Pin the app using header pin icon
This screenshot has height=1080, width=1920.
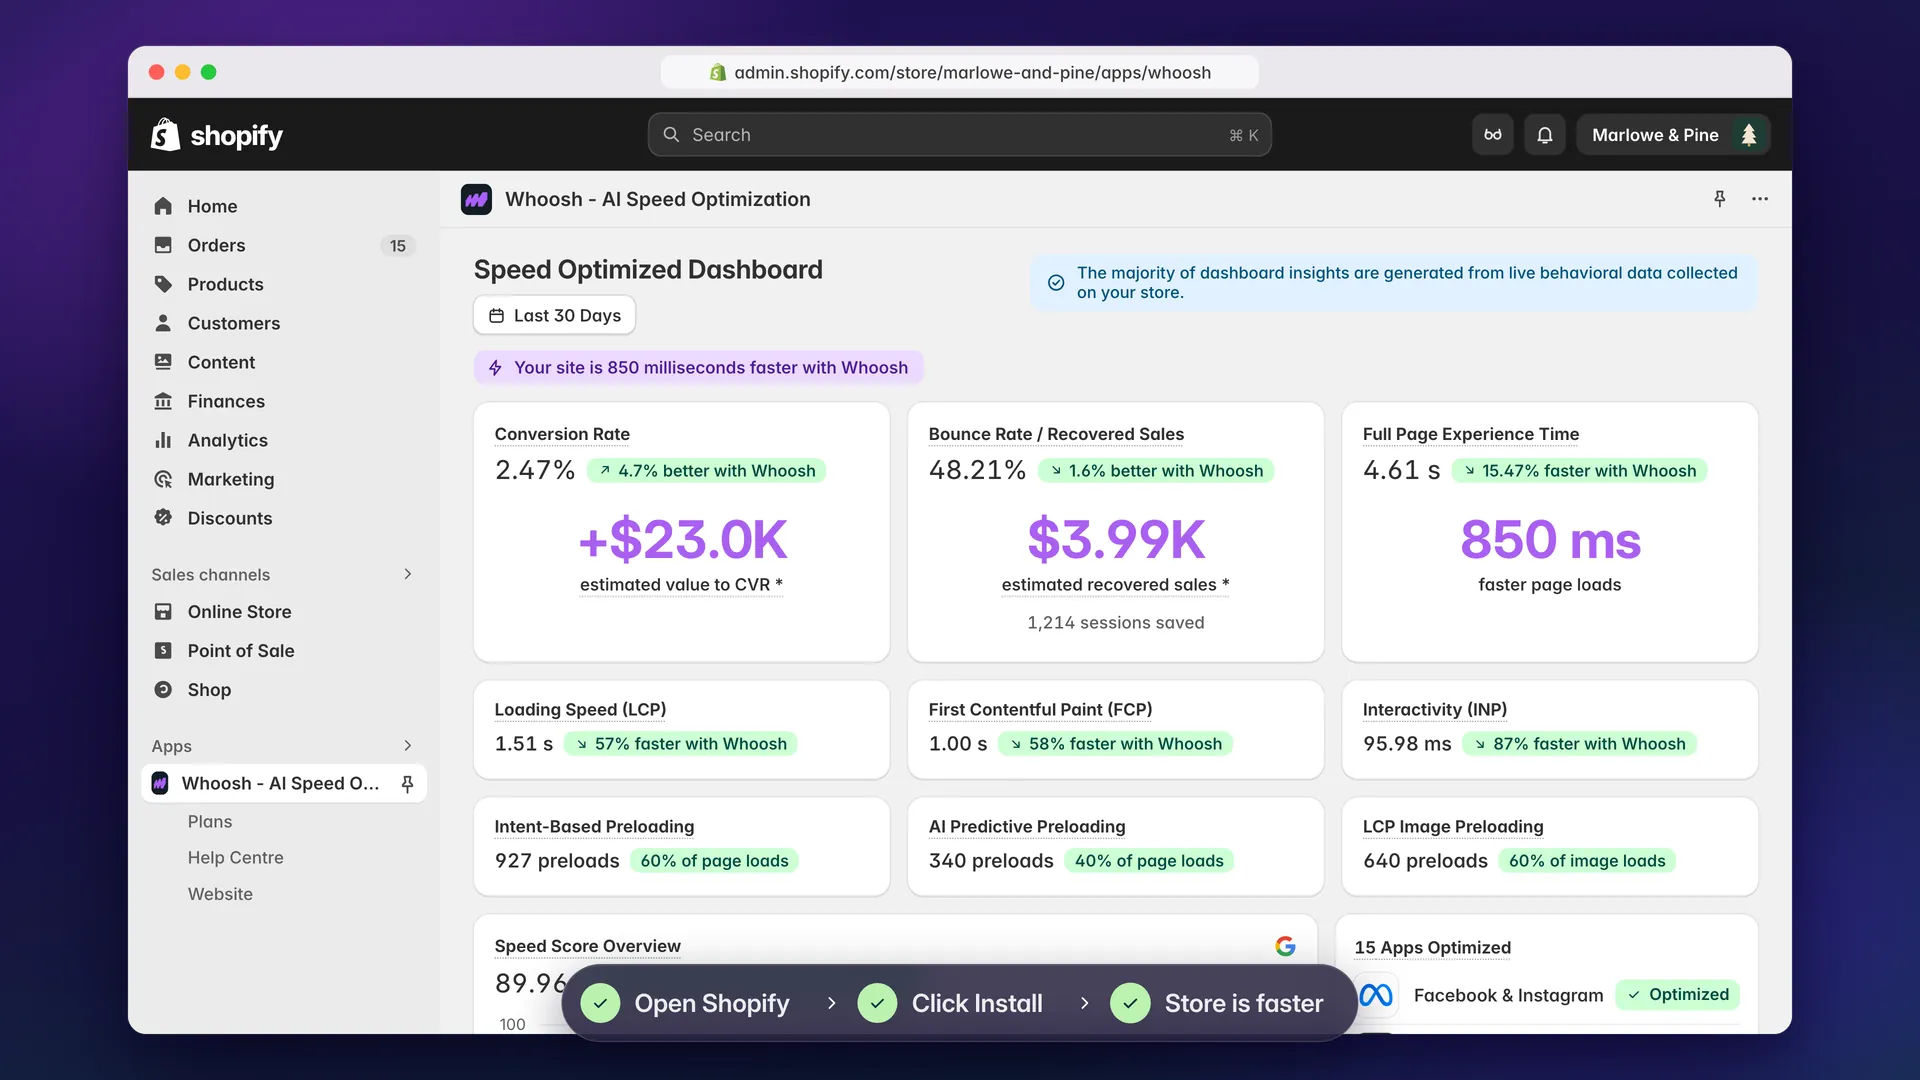tap(1720, 199)
